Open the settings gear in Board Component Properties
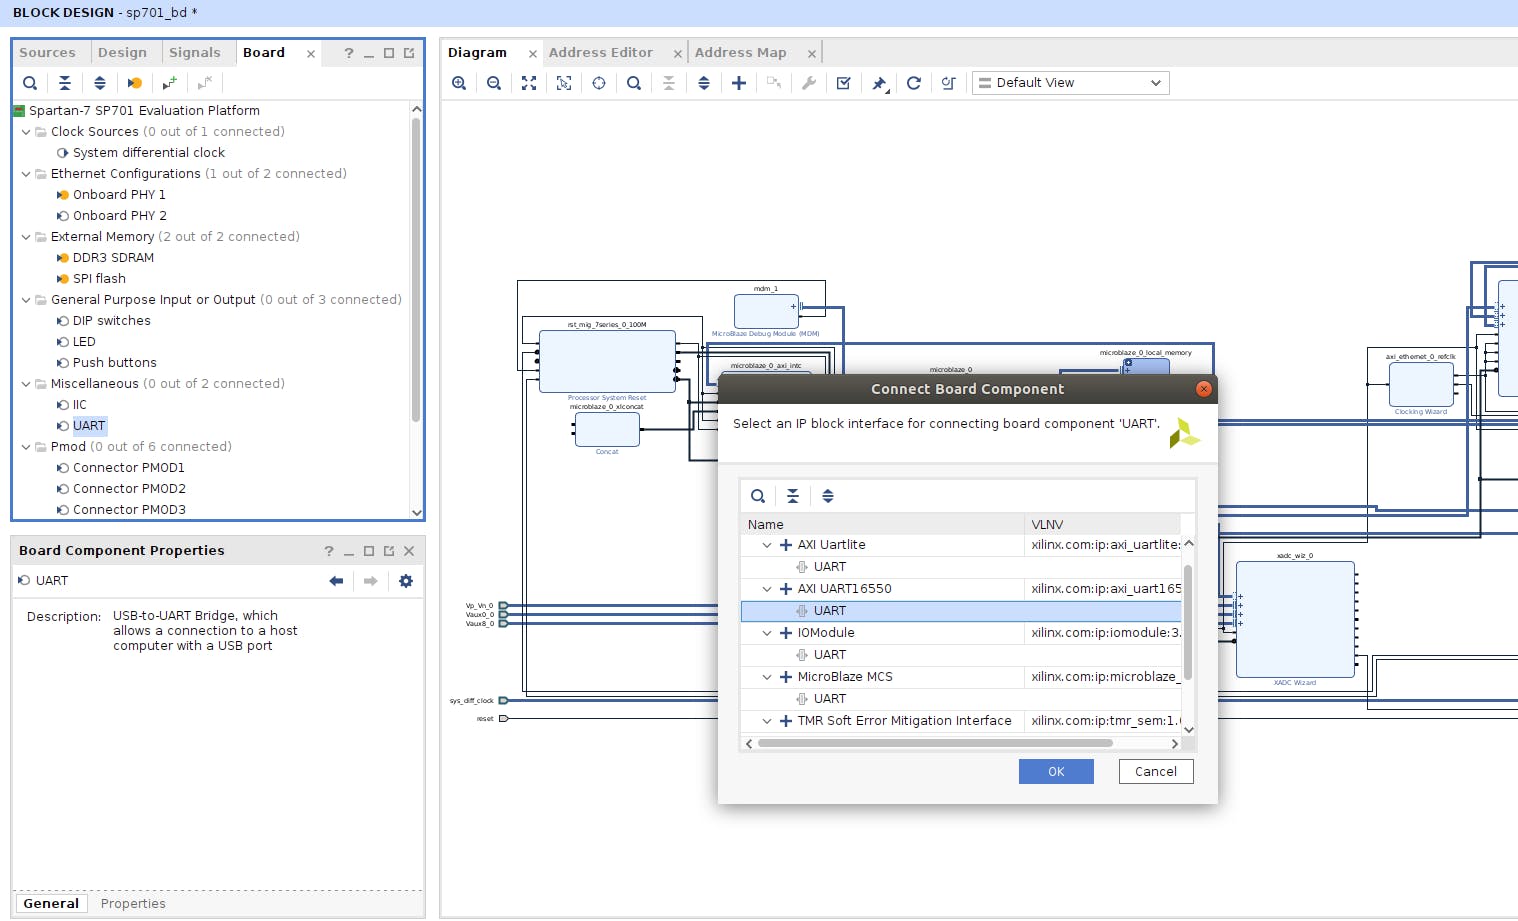This screenshot has width=1518, height=921. coord(406,581)
